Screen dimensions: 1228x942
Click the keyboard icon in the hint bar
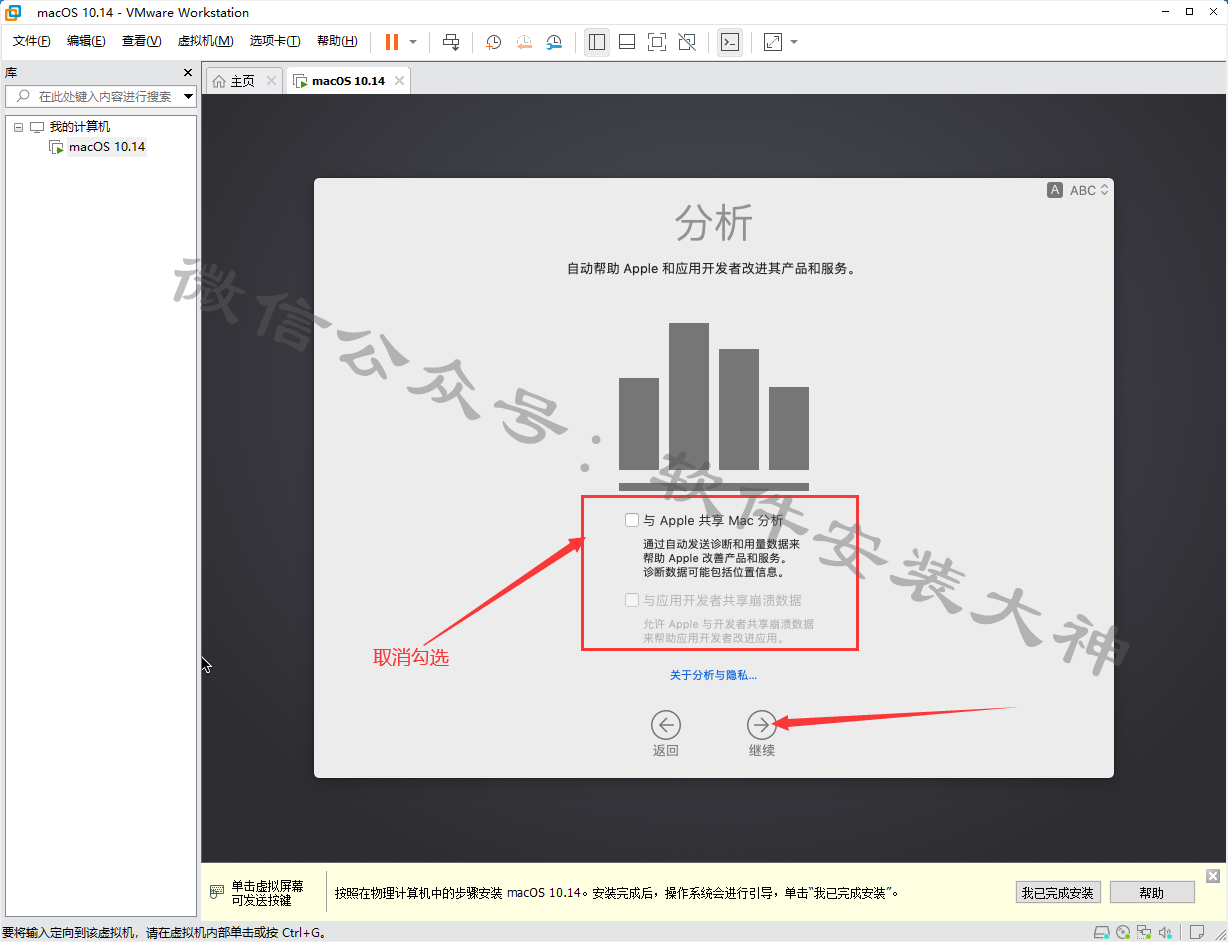[x=216, y=892]
